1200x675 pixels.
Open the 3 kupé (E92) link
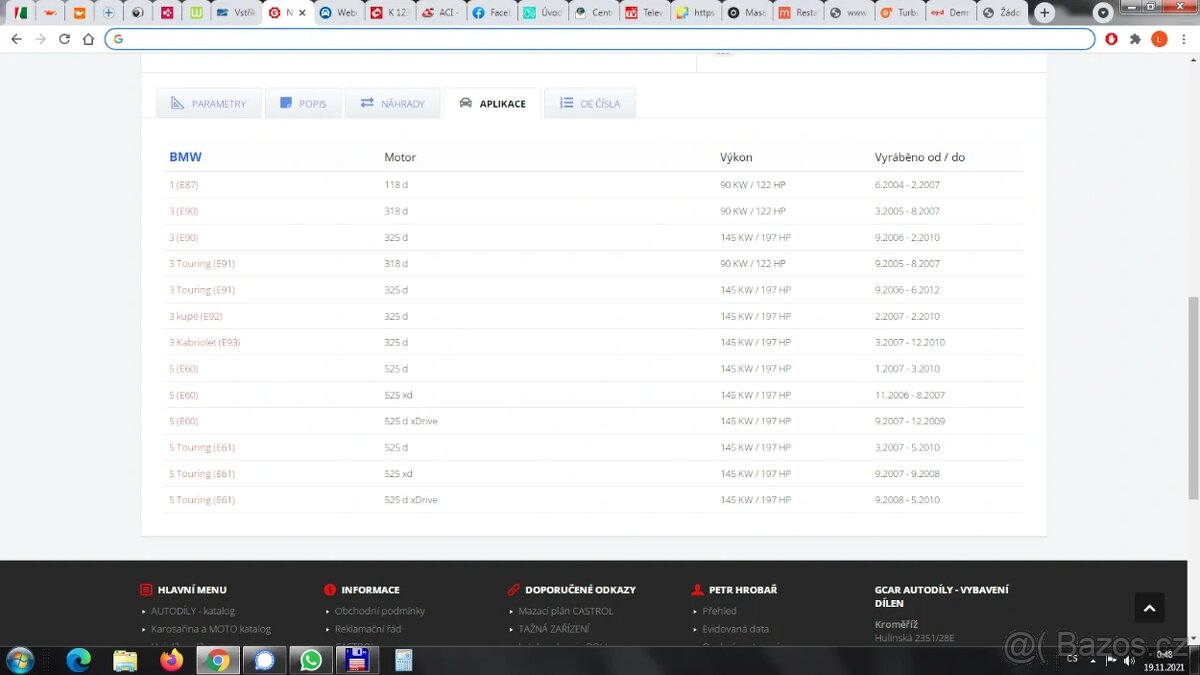click(195, 316)
